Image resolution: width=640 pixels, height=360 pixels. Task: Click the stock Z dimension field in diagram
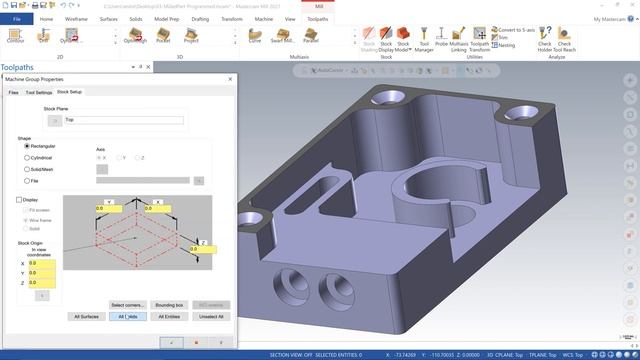(x=203, y=249)
